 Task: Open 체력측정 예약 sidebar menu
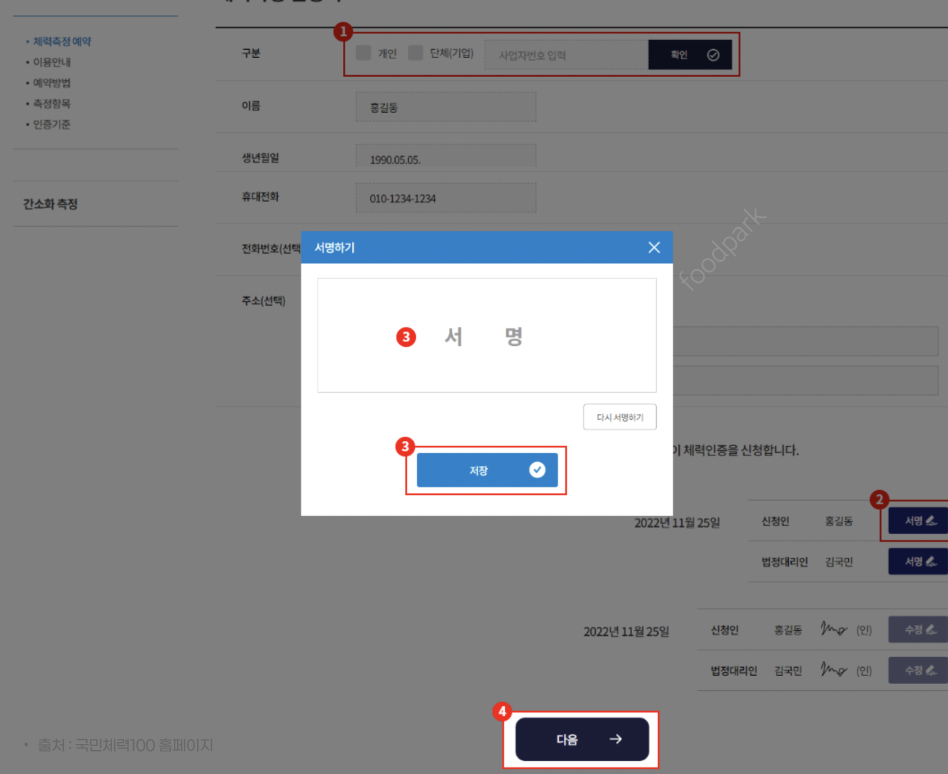pos(62,41)
